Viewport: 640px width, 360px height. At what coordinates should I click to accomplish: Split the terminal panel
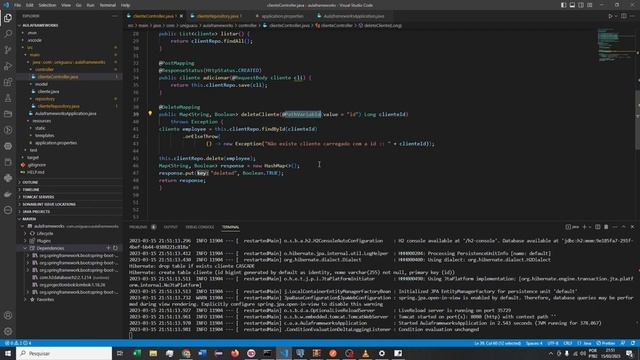point(598,227)
